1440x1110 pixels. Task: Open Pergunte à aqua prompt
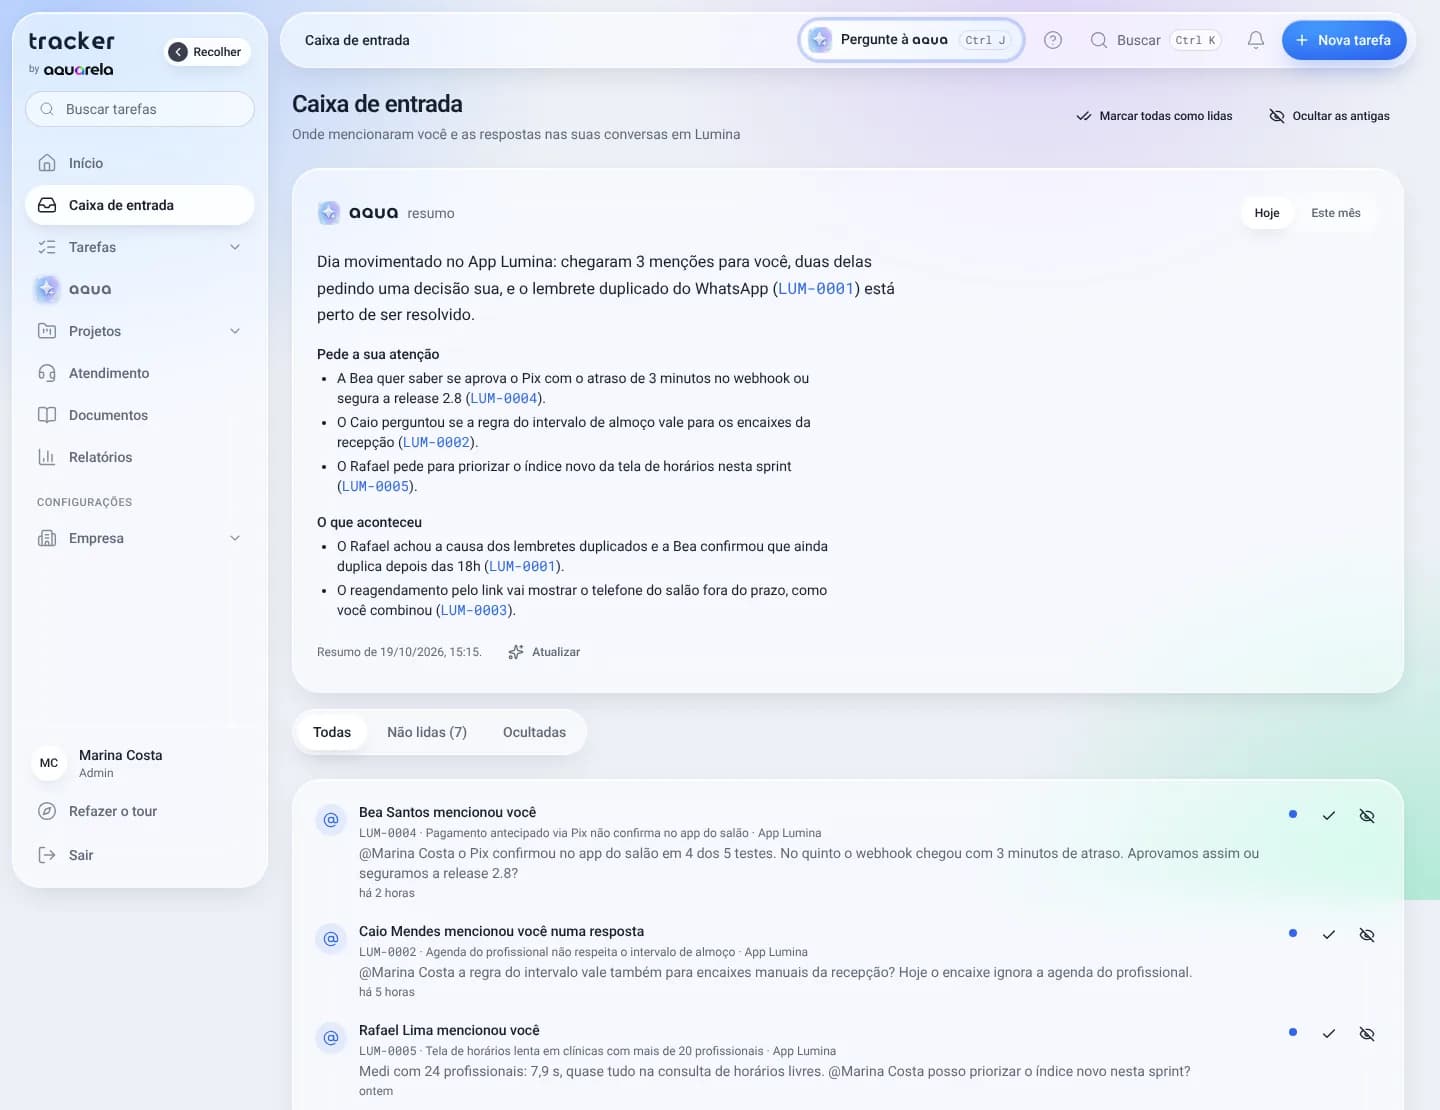pyautogui.click(x=911, y=40)
